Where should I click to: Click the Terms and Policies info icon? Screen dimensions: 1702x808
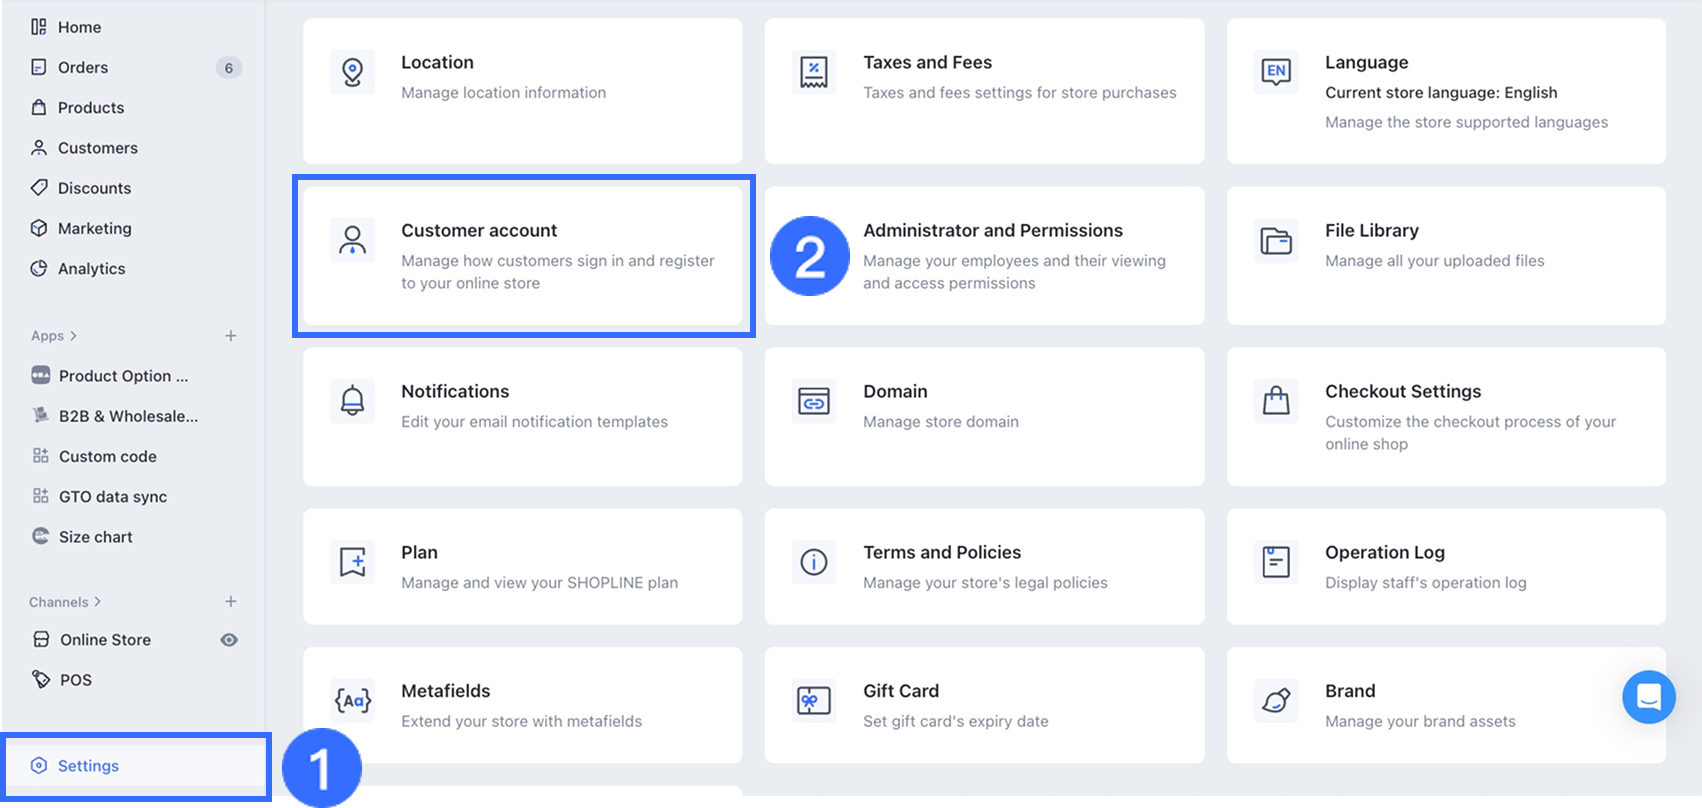click(814, 562)
